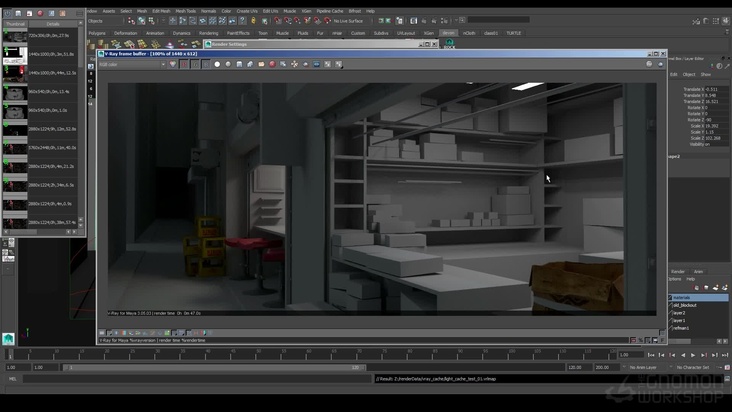The image size is (732, 412).
Task: Click the Visibility on value field
Action: (x=716, y=144)
